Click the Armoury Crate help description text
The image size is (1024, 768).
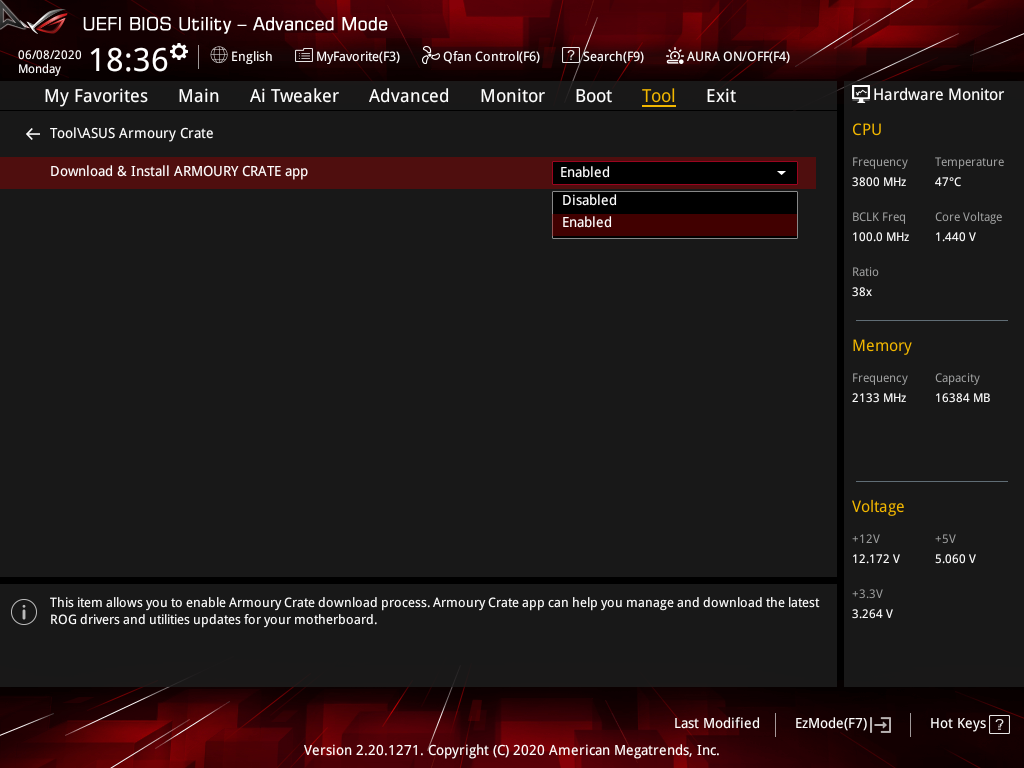(x=434, y=611)
